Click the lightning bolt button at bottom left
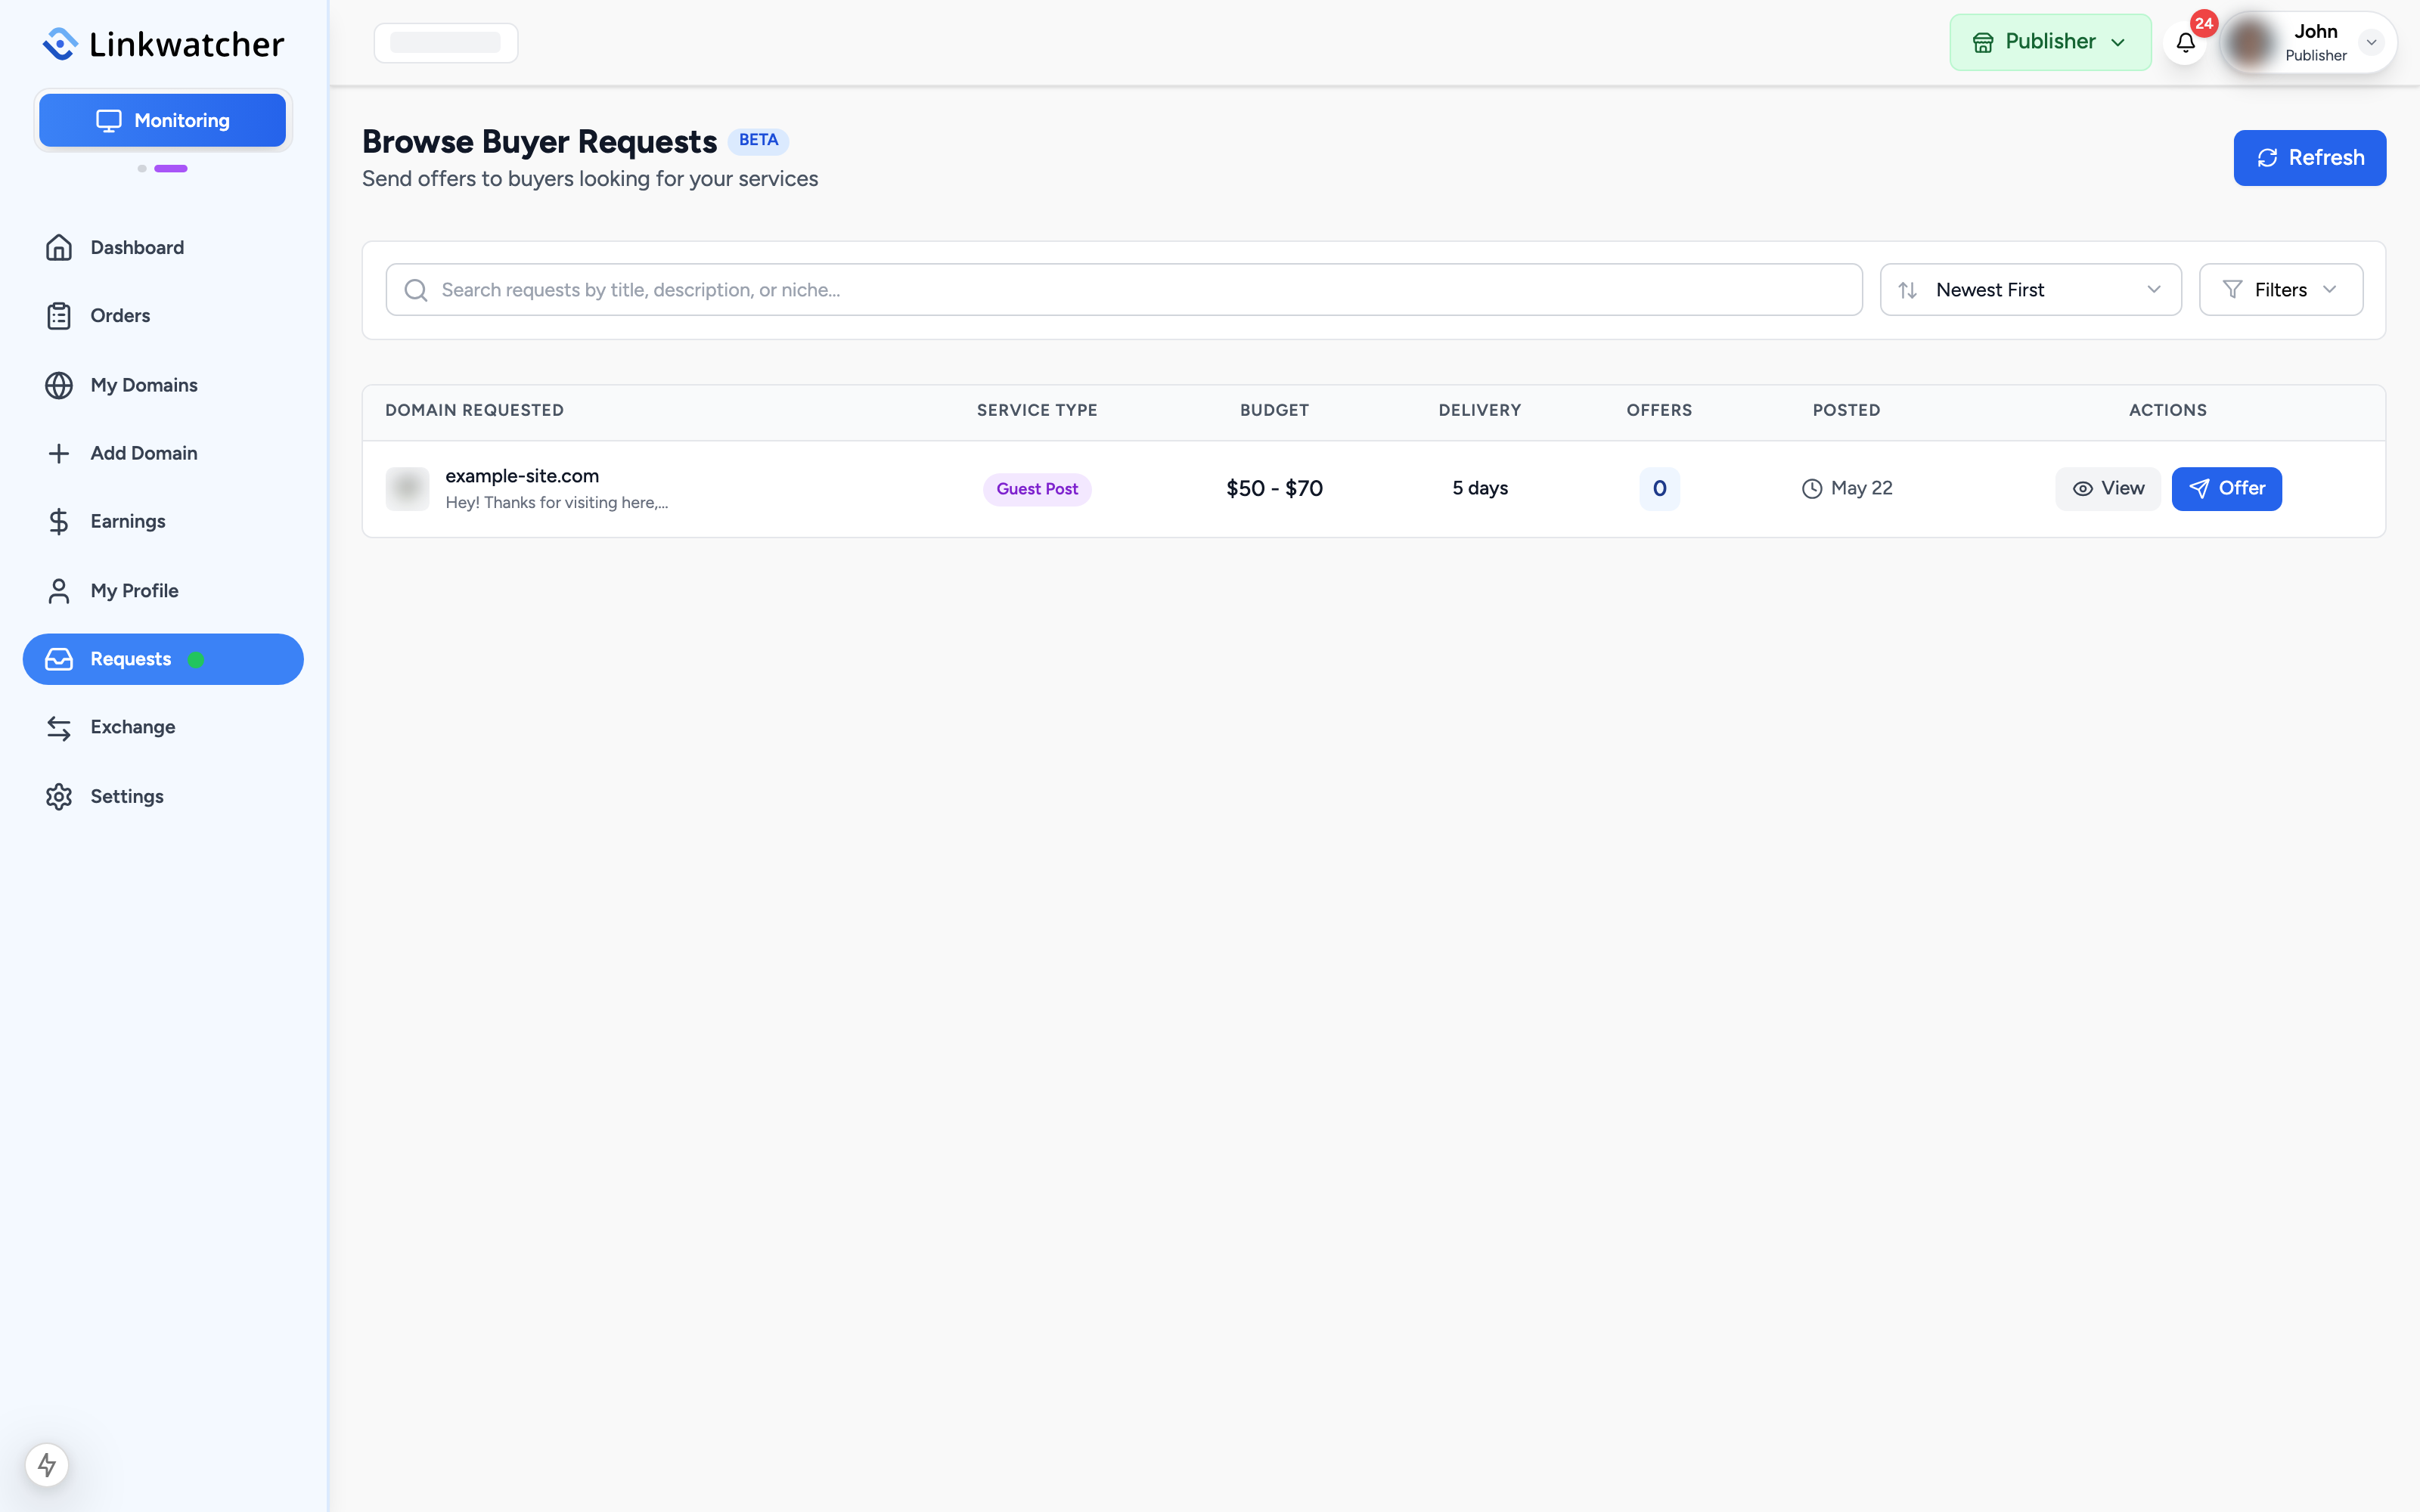Screen dimensions: 2420x1512 tap(47, 1465)
